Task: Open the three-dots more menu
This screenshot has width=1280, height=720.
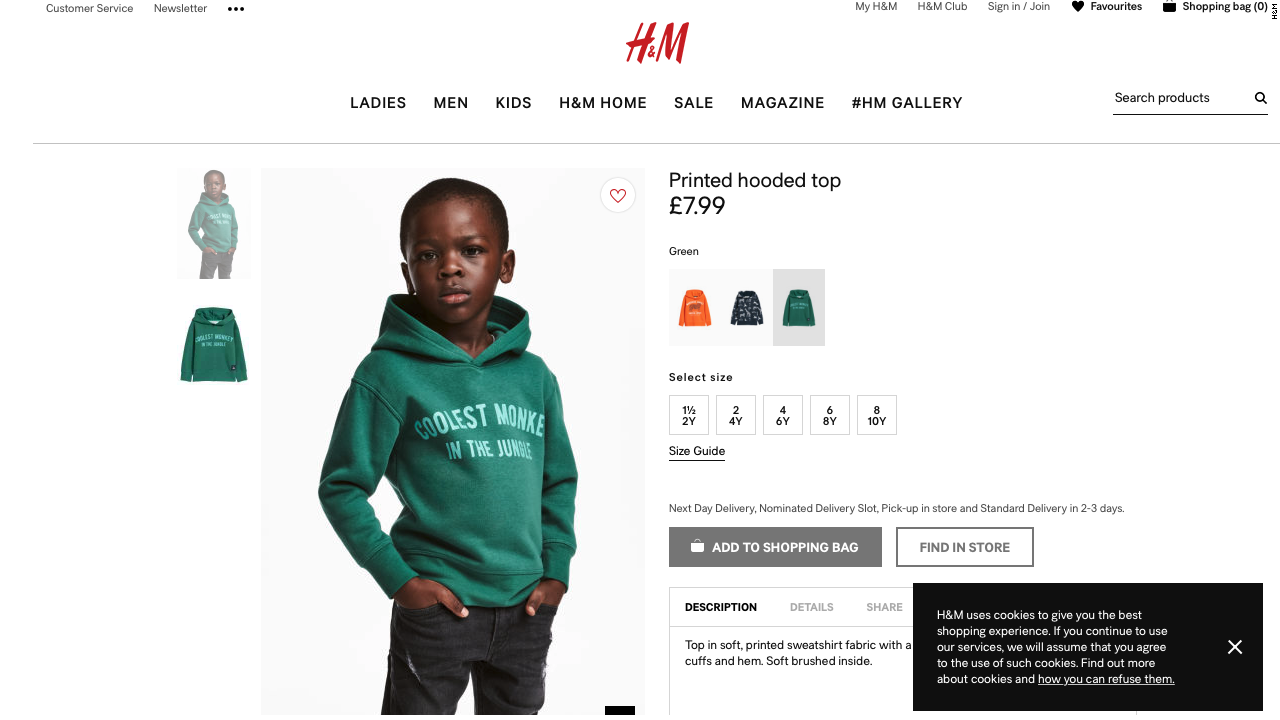Action: (236, 9)
